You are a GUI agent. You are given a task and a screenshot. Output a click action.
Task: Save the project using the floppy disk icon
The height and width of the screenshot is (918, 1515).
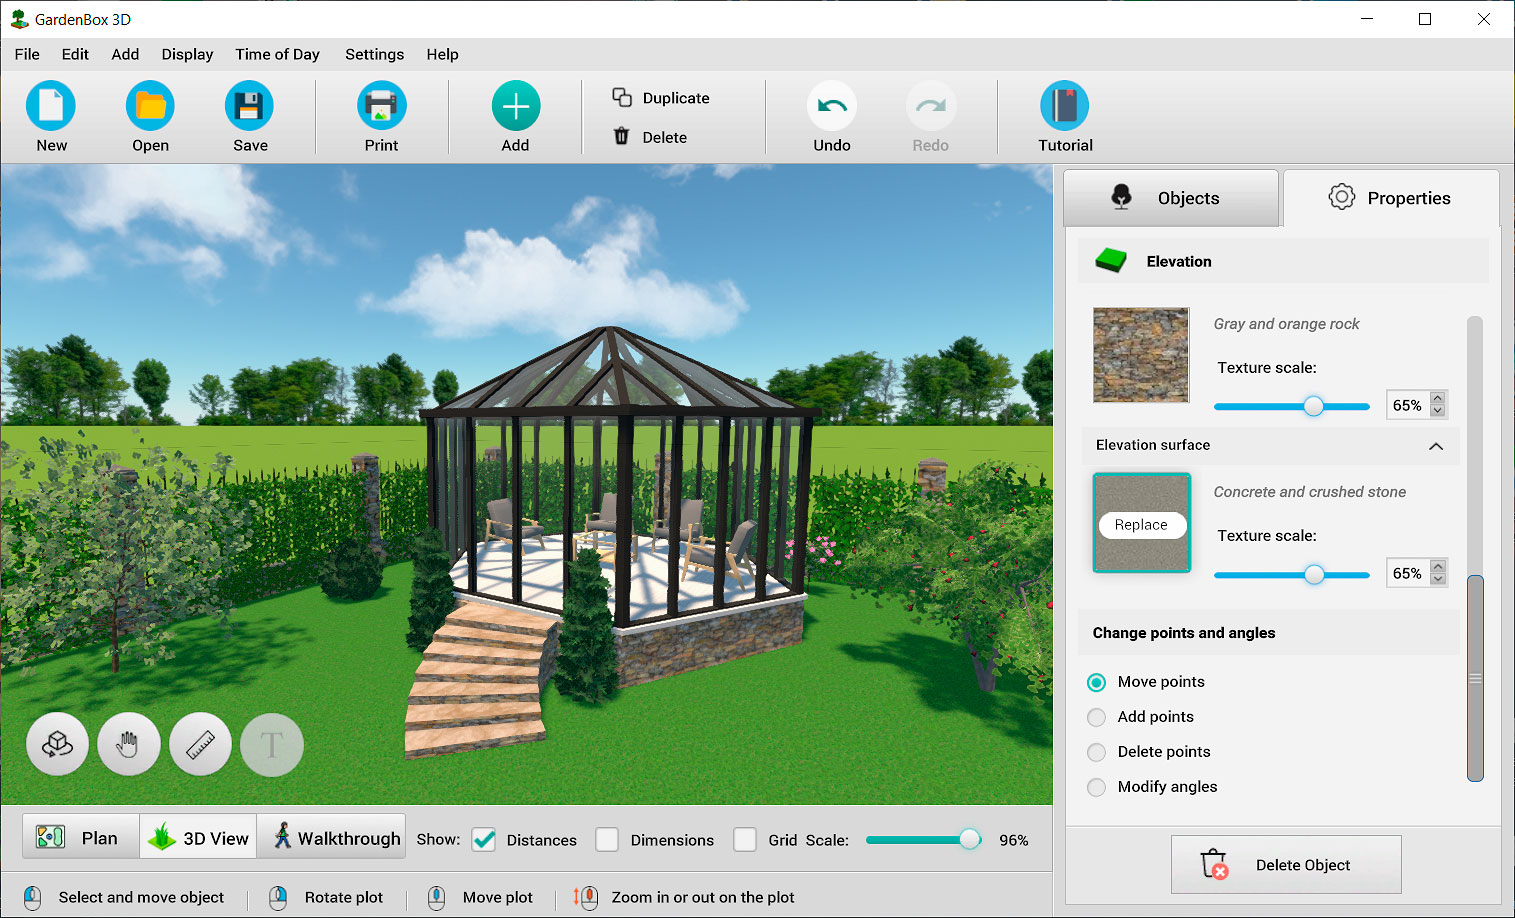pos(249,106)
